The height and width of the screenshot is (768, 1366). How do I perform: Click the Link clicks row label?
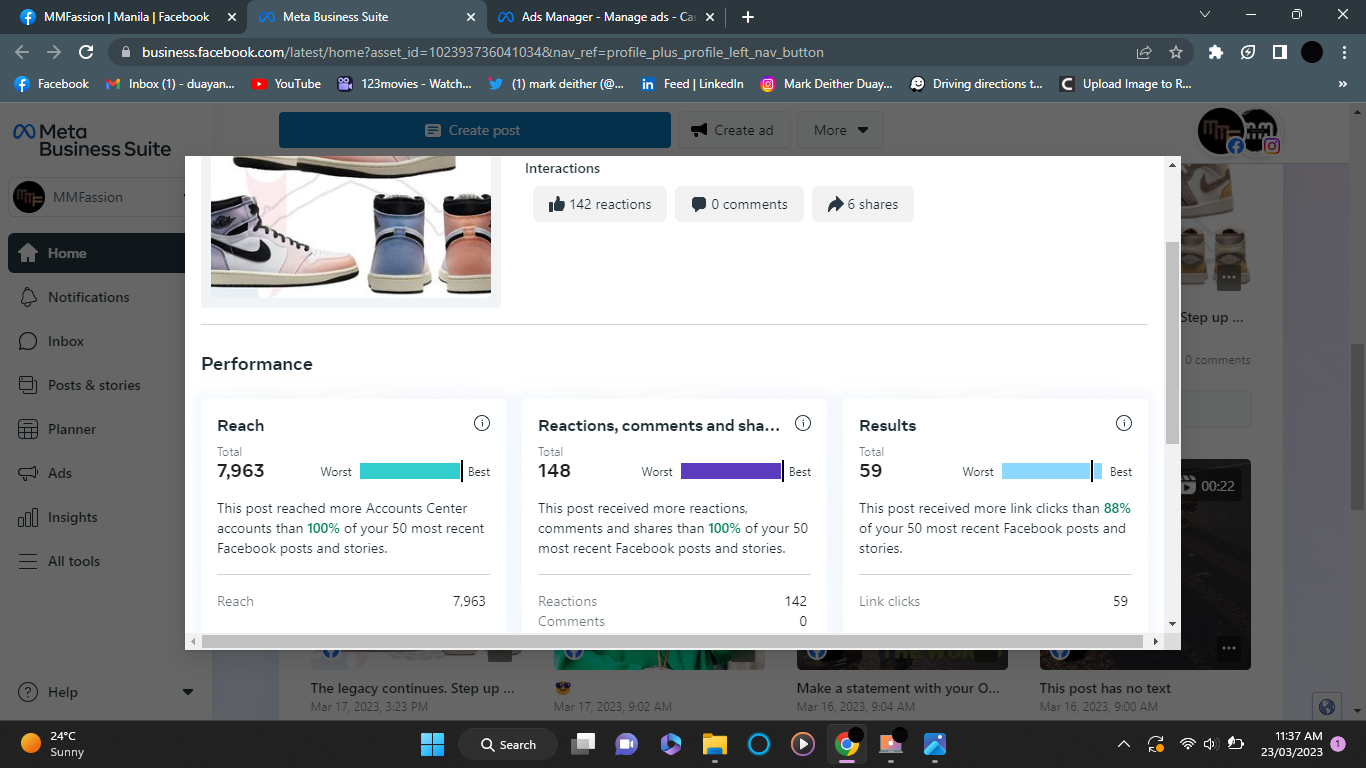889,601
